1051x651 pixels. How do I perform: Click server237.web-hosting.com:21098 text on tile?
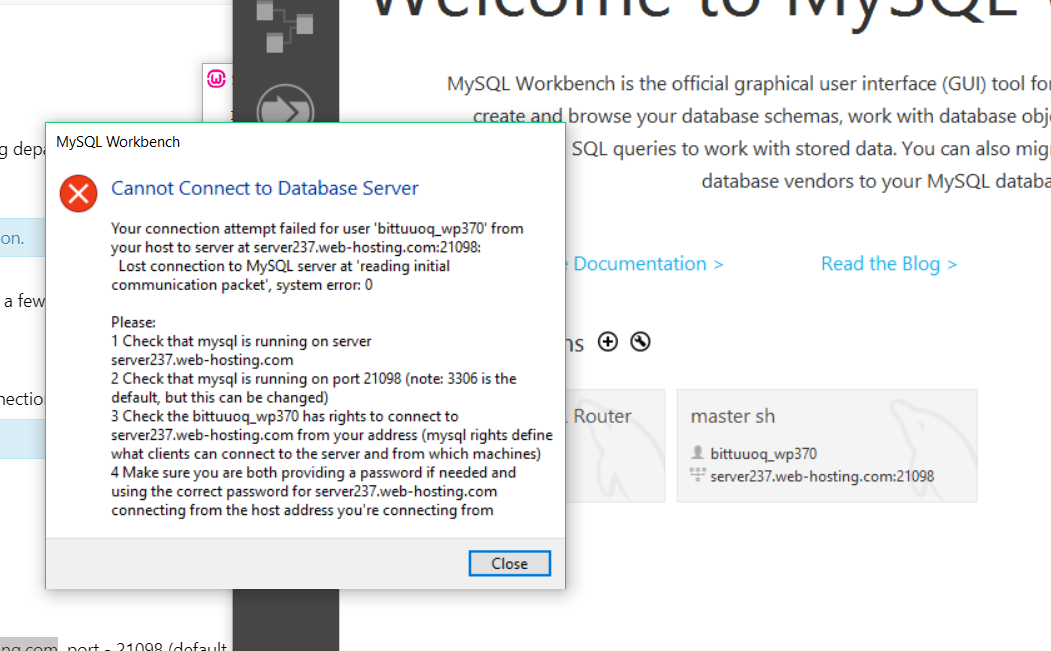(822, 477)
